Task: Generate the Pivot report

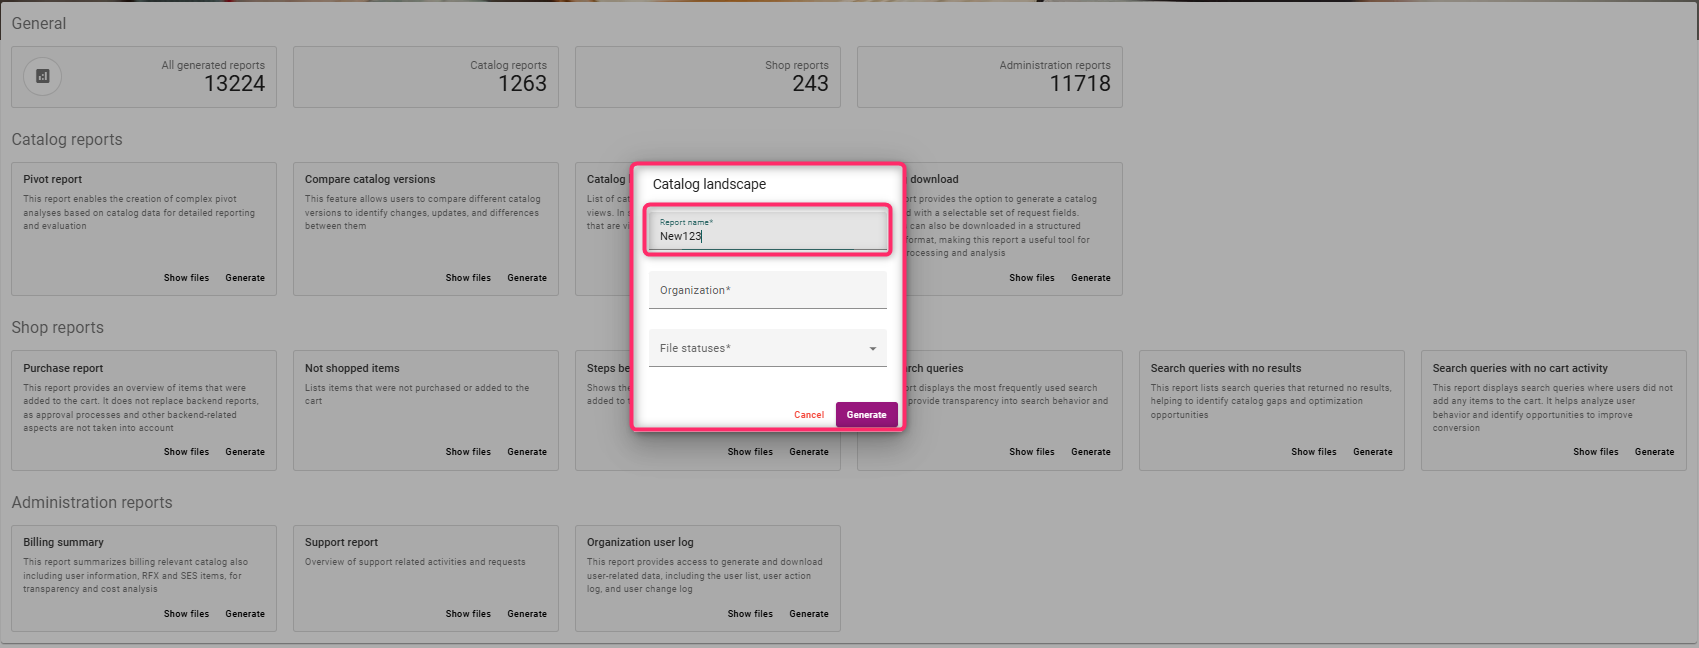Action: click(245, 278)
